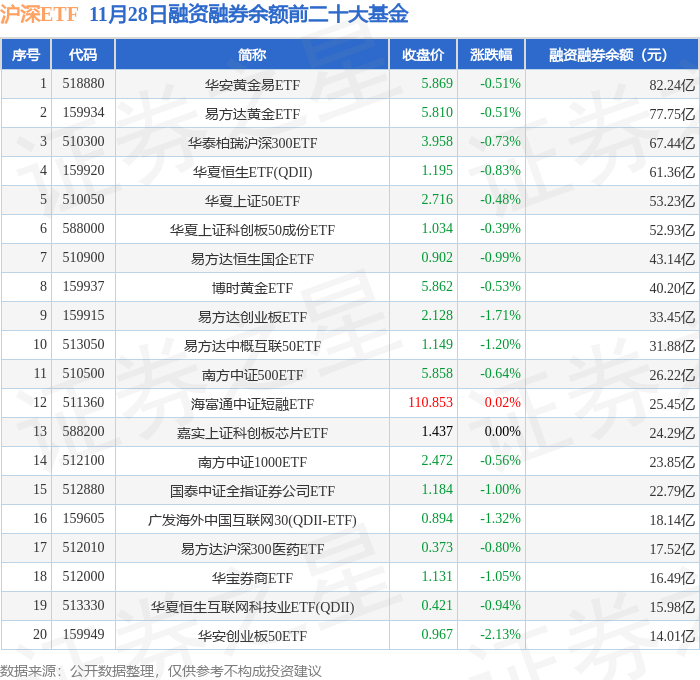Select fund code 518880
The width and height of the screenshot is (700, 680).
click(x=83, y=83)
